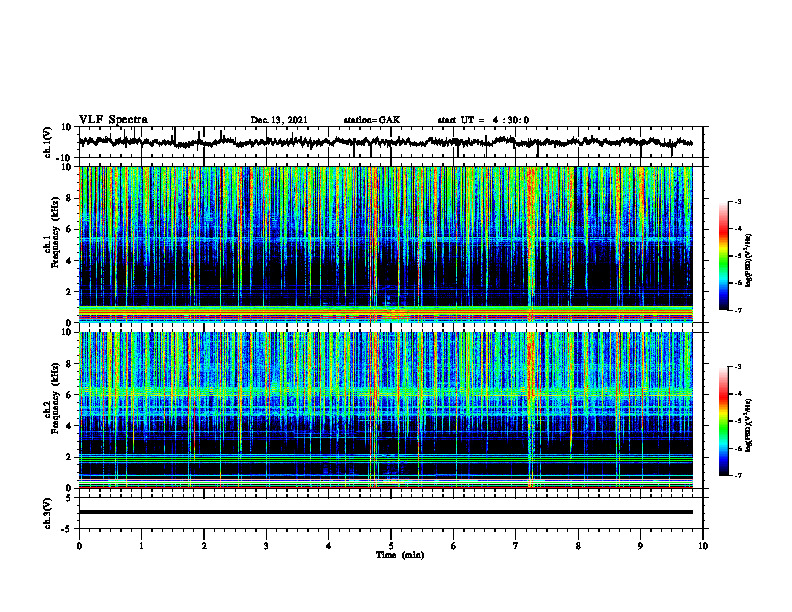Click the date 'Dec. 13, 2021'
Image resolution: width=792 pixels, height=612 pixels.
point(279,120)
